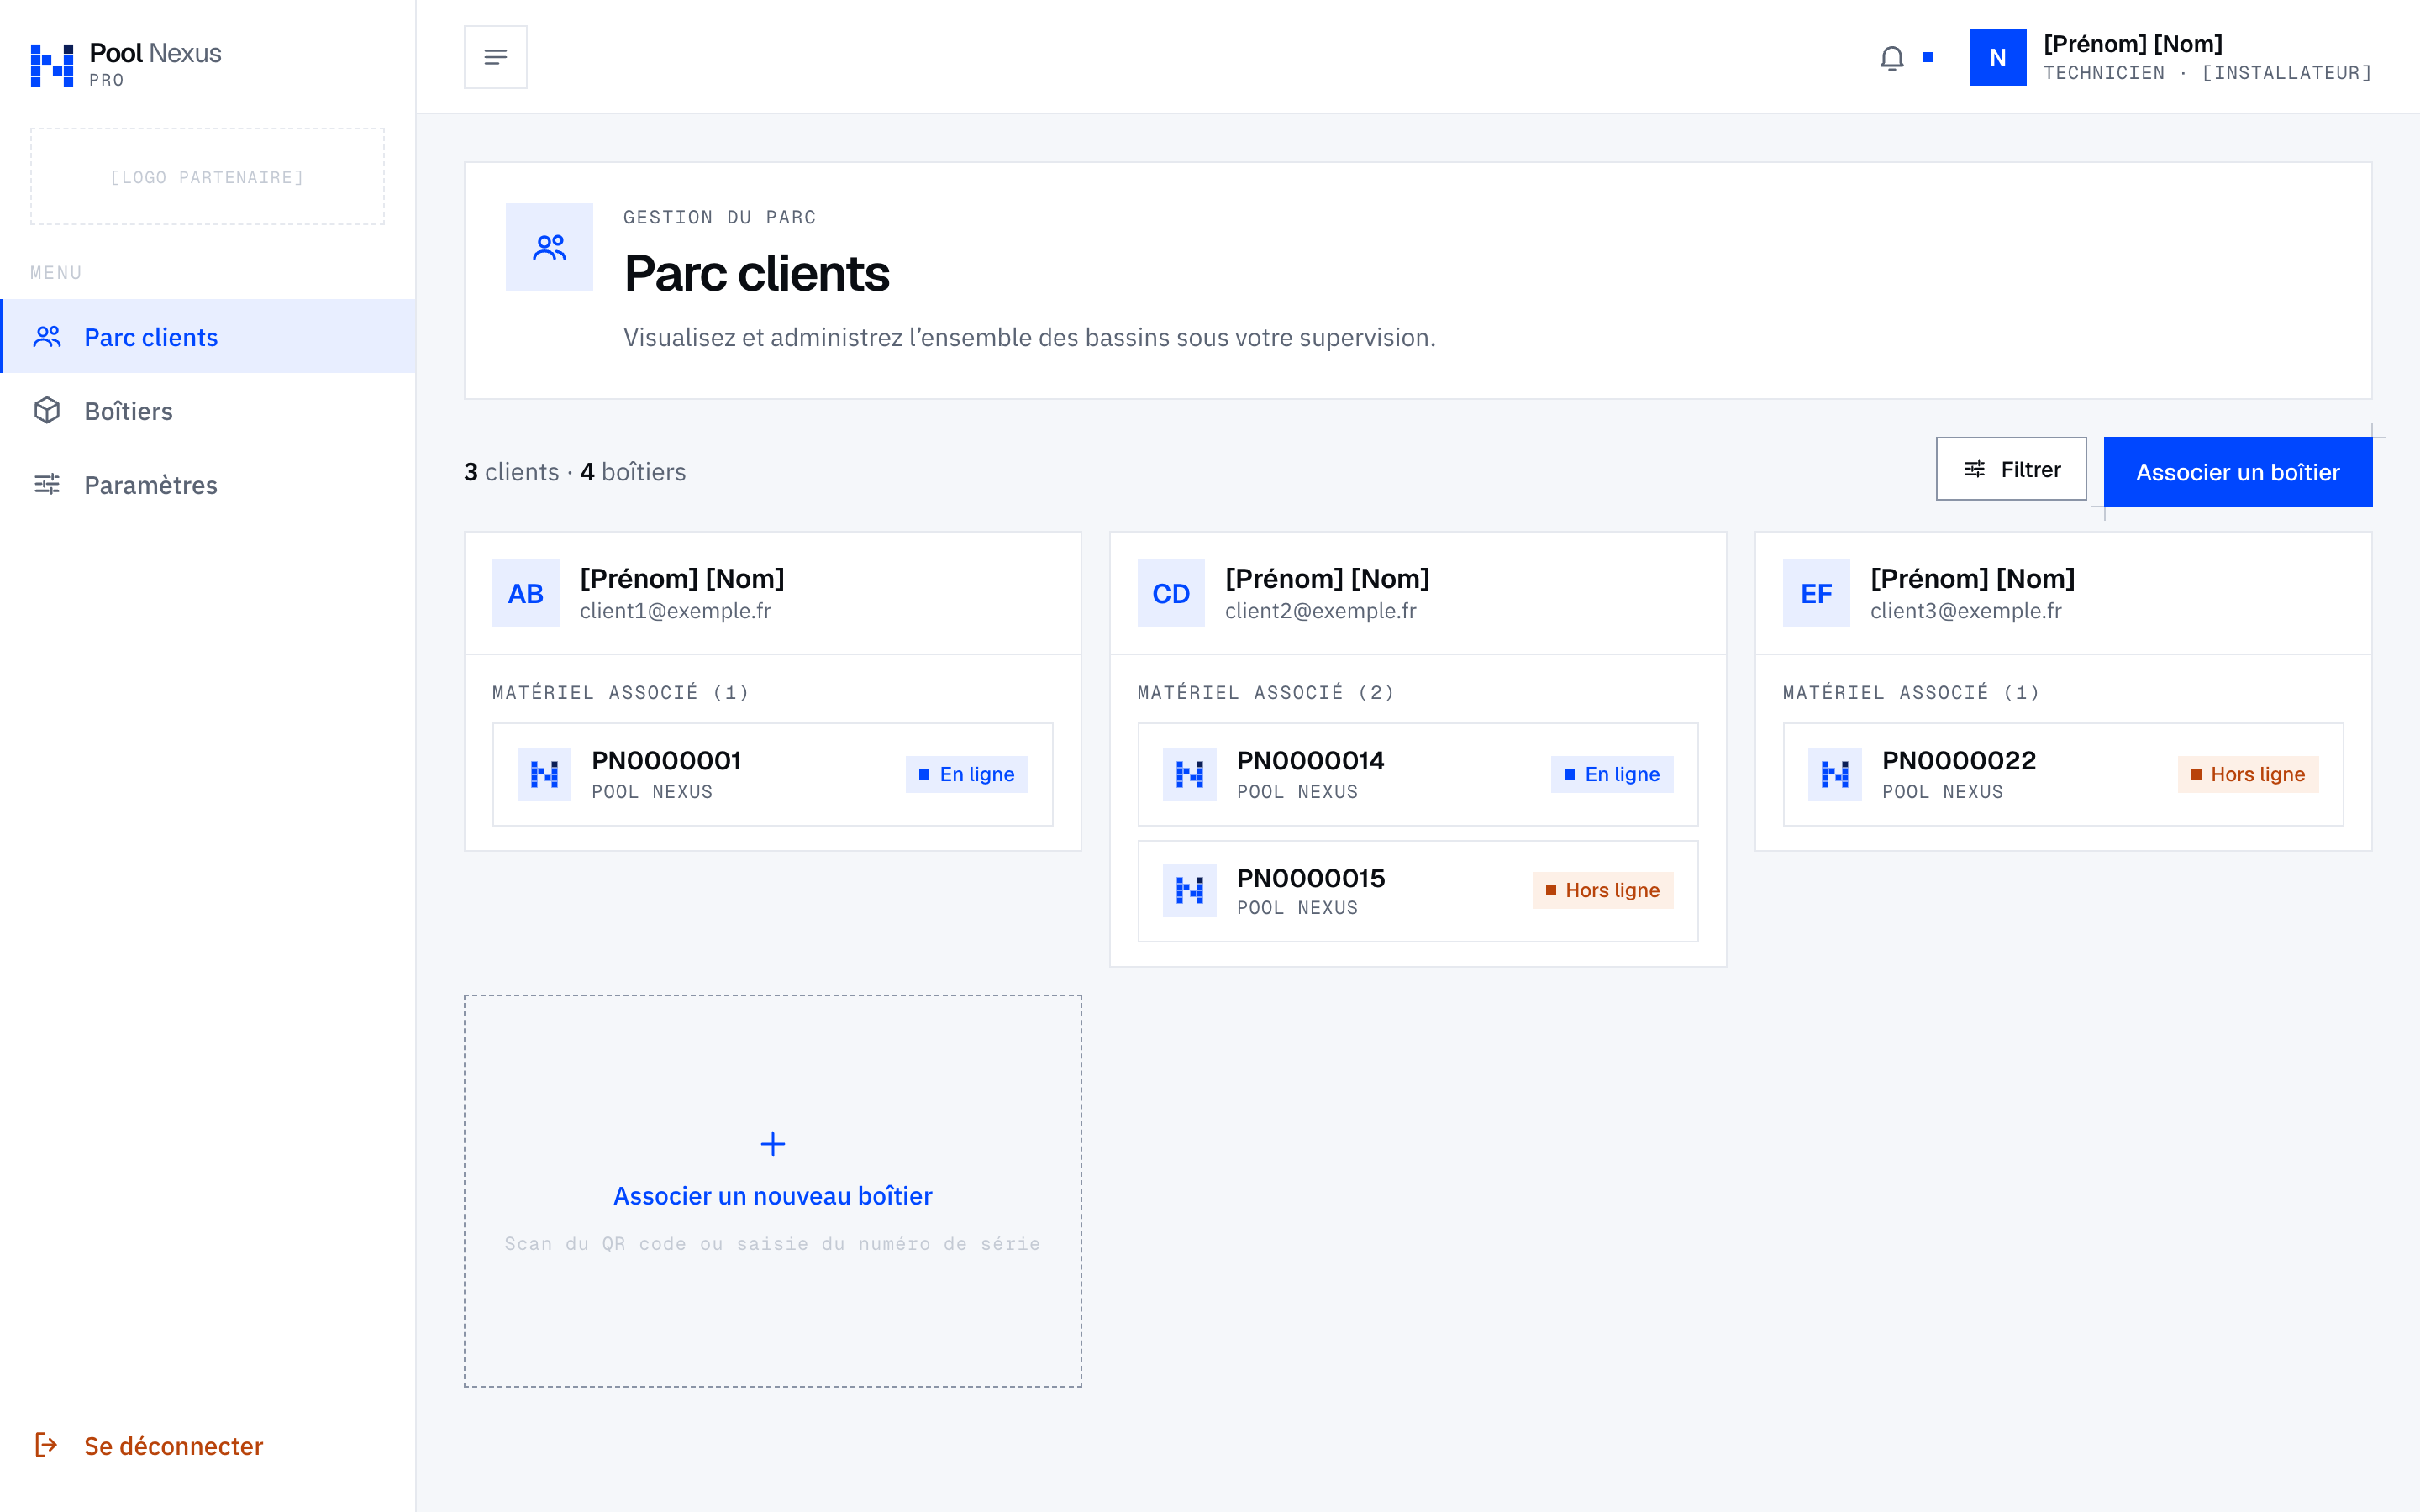Select the PN0000014 serial number
The image size is (2420, 1512).
(1311, 760)
